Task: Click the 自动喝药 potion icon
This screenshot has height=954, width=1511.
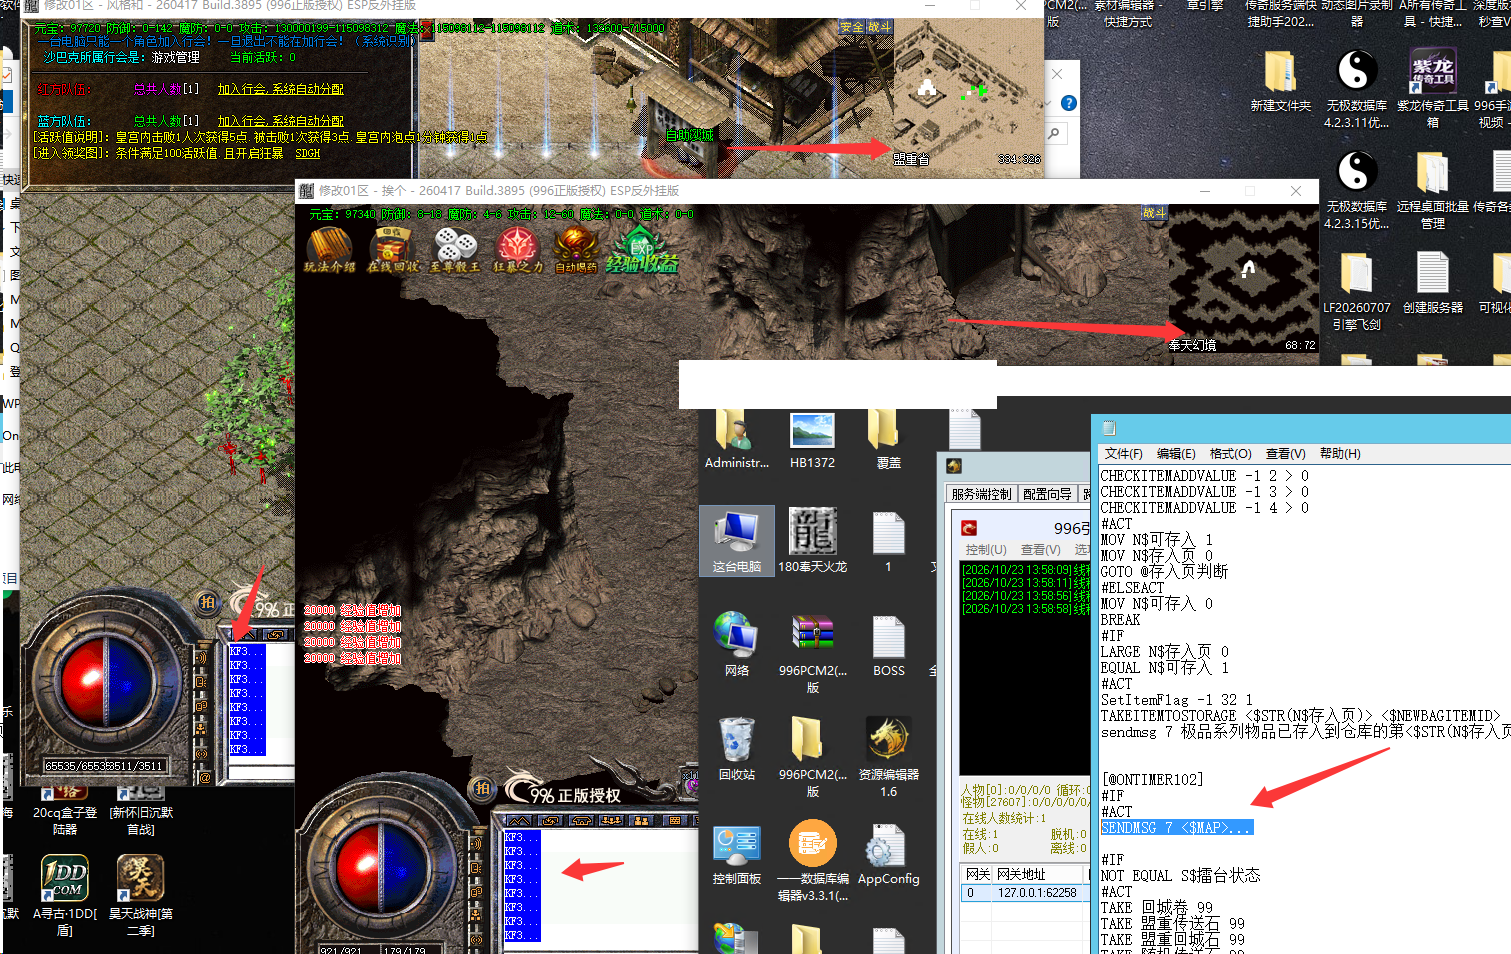Action: 577,250
